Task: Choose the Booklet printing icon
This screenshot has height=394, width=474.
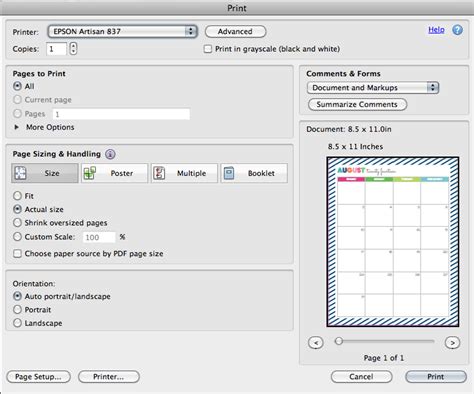Action: (x=229, y=173)
